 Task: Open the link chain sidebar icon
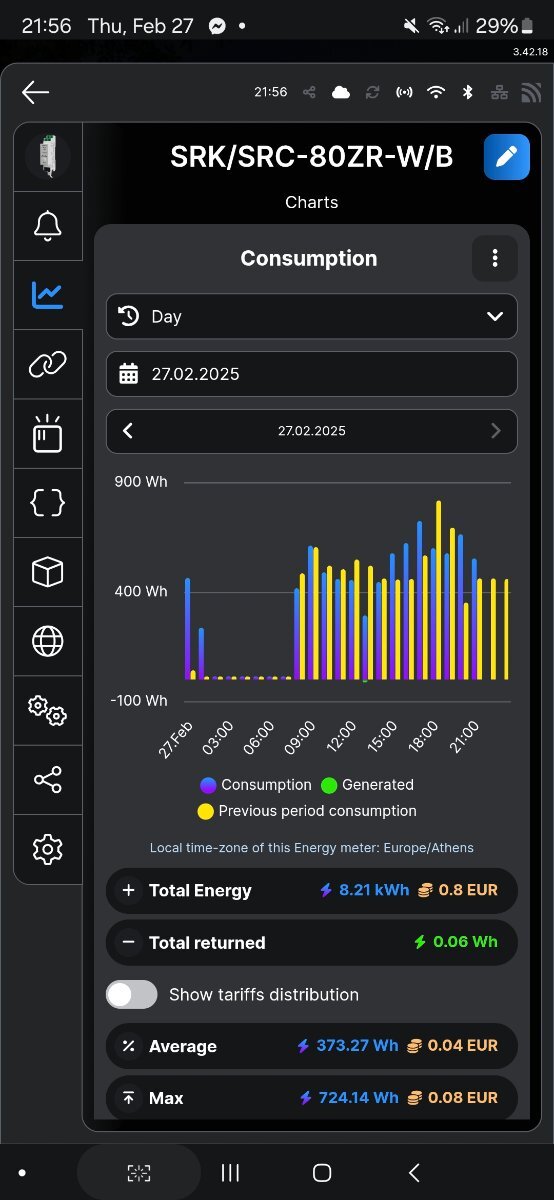pyautogui.click(x=48, y=365)
